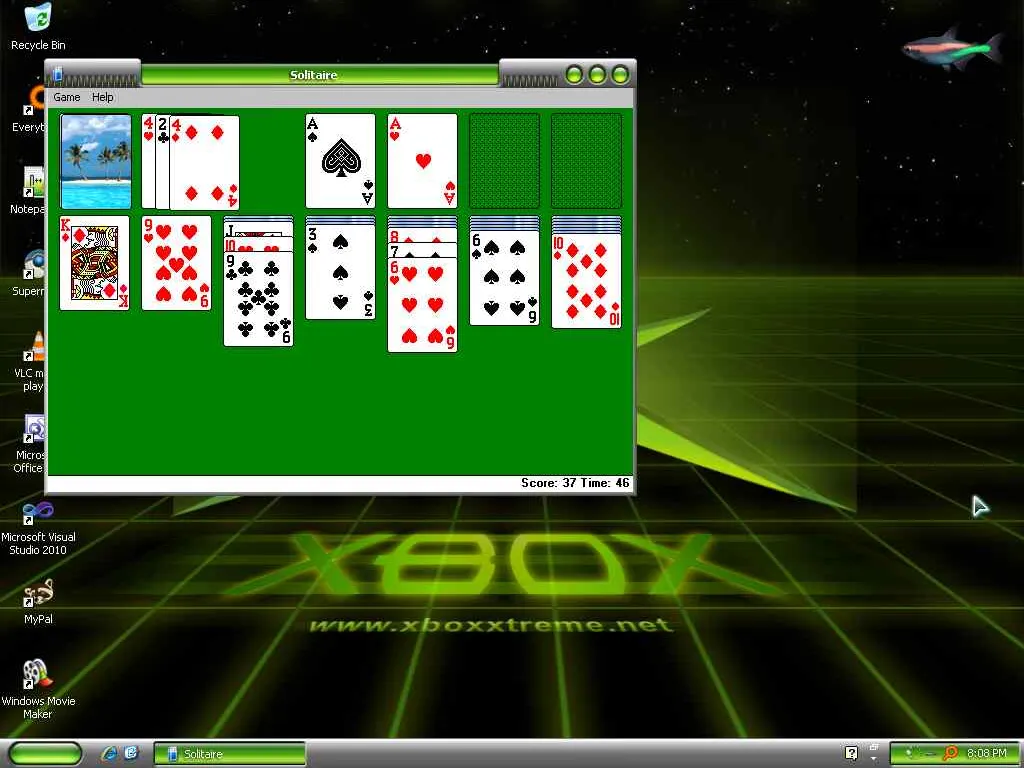Select the ten of hearts in third column
The width and height of the screenshot is (1024, 768).
(x=259, y=246)
